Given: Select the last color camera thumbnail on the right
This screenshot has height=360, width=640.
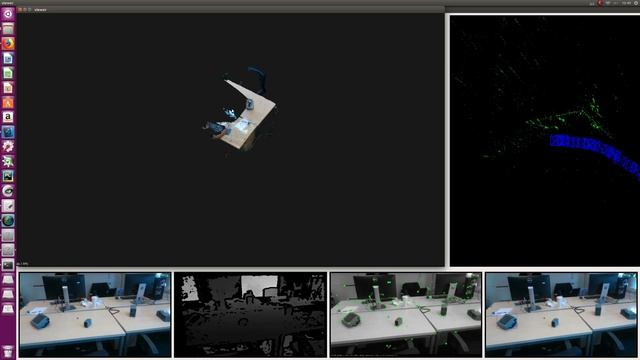Looking at the screenshot, I should 561,315.
